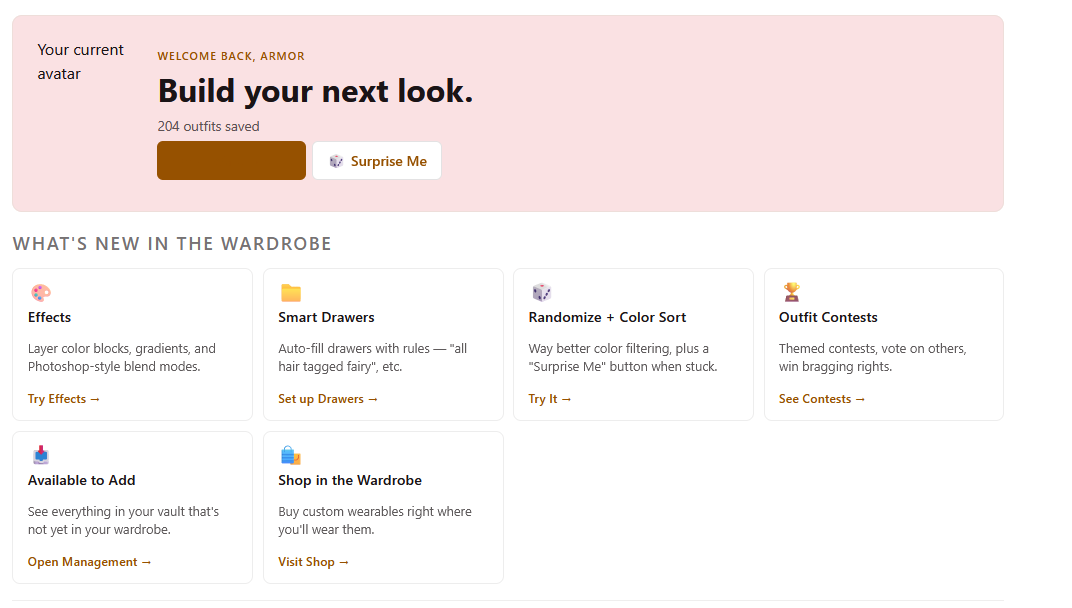Image resolution: width=1072 pixels, height=608 pixels.
Task: Click the solid brown button under outfits saved
Action: click(x=231, y=160)
